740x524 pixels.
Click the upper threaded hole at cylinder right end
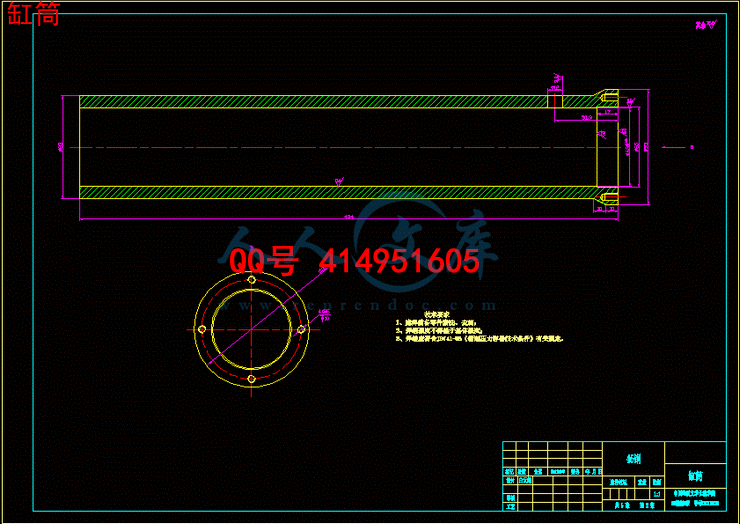[x=608, y=97]
